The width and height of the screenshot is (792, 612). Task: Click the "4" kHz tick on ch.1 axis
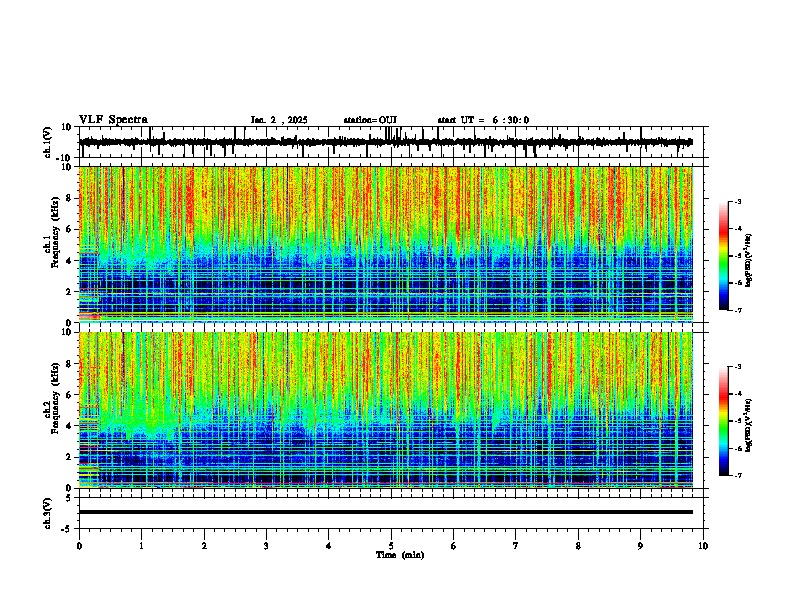tap(69, 261)
